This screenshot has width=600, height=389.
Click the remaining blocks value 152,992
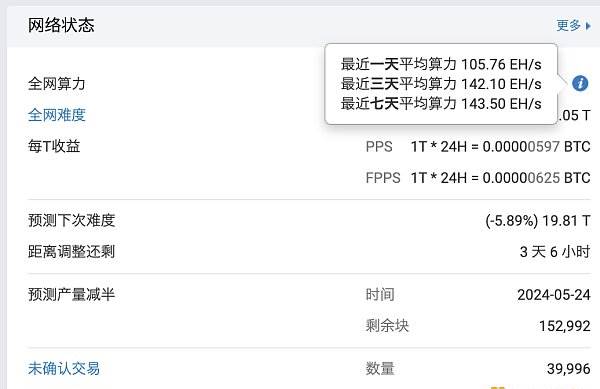point(565,326)
